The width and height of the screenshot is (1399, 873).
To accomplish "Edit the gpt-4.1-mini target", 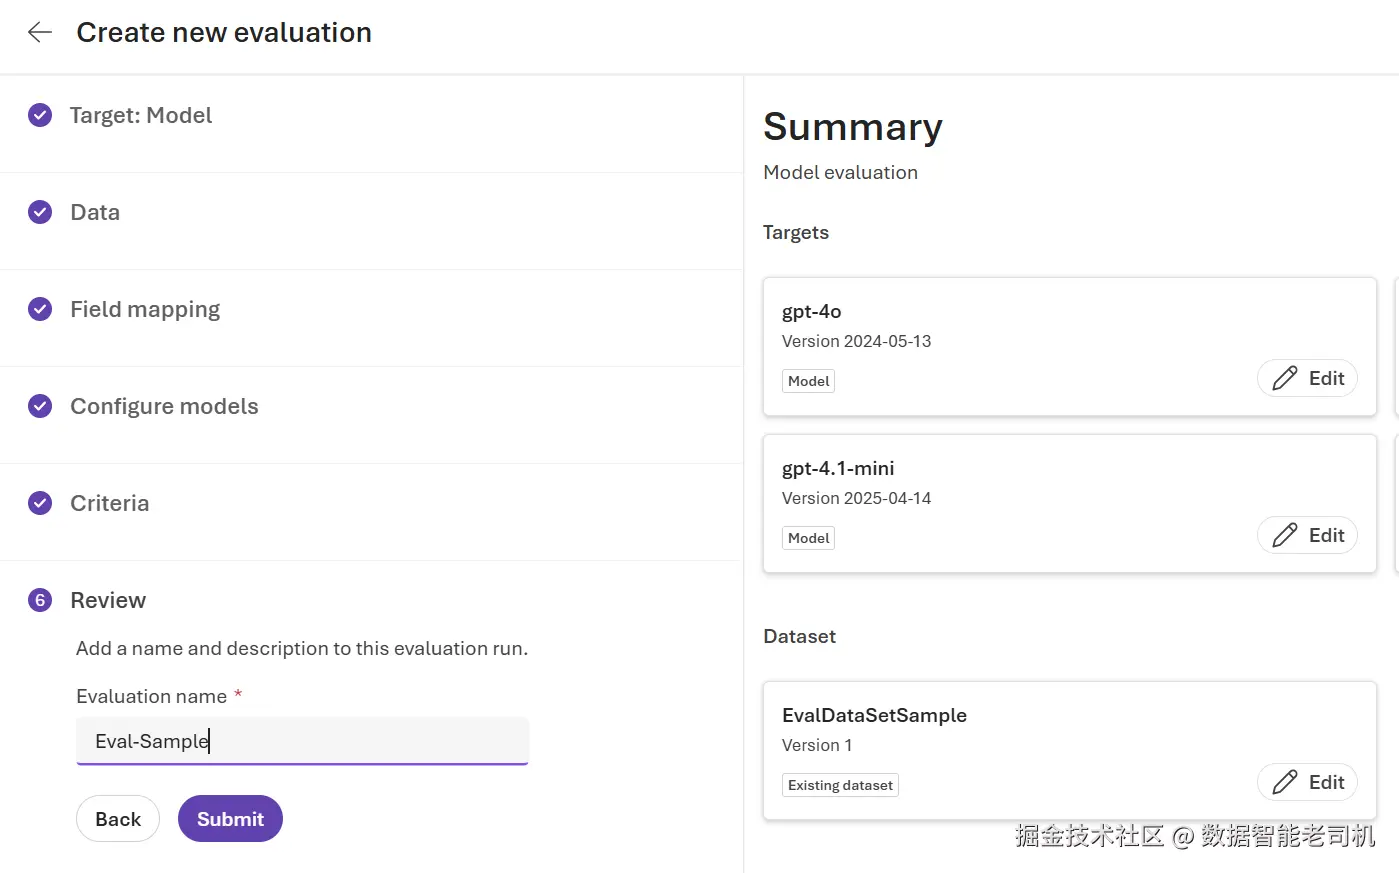I will tap(1307, 535).
